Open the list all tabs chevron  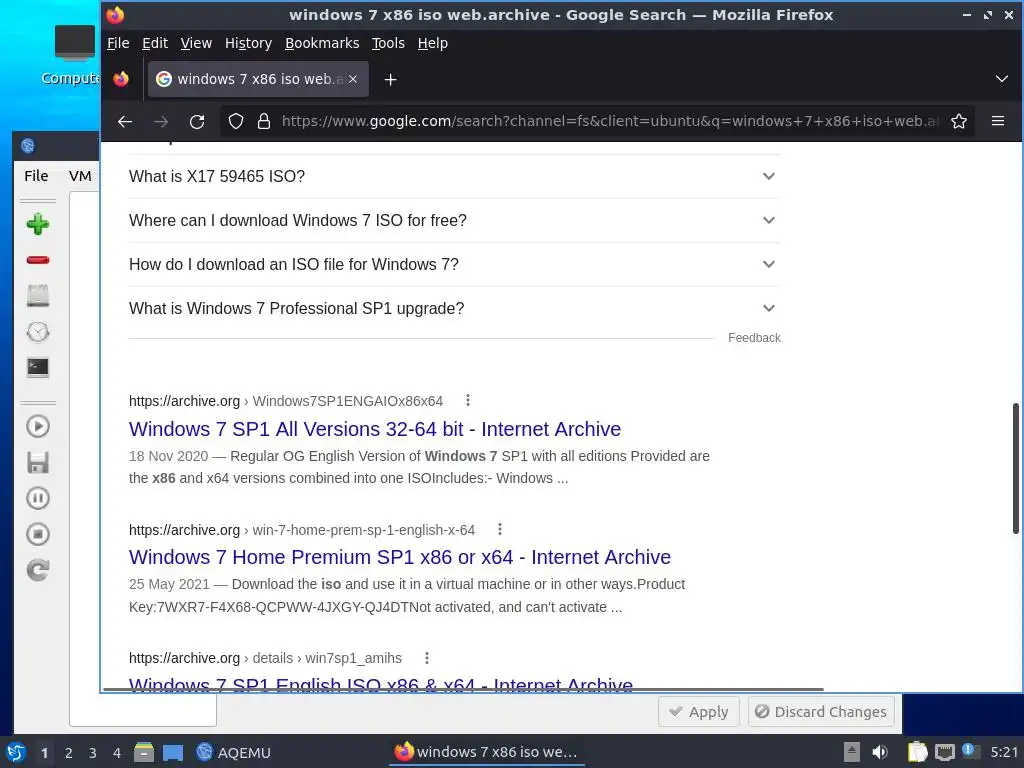click(x=1002, y=79)
